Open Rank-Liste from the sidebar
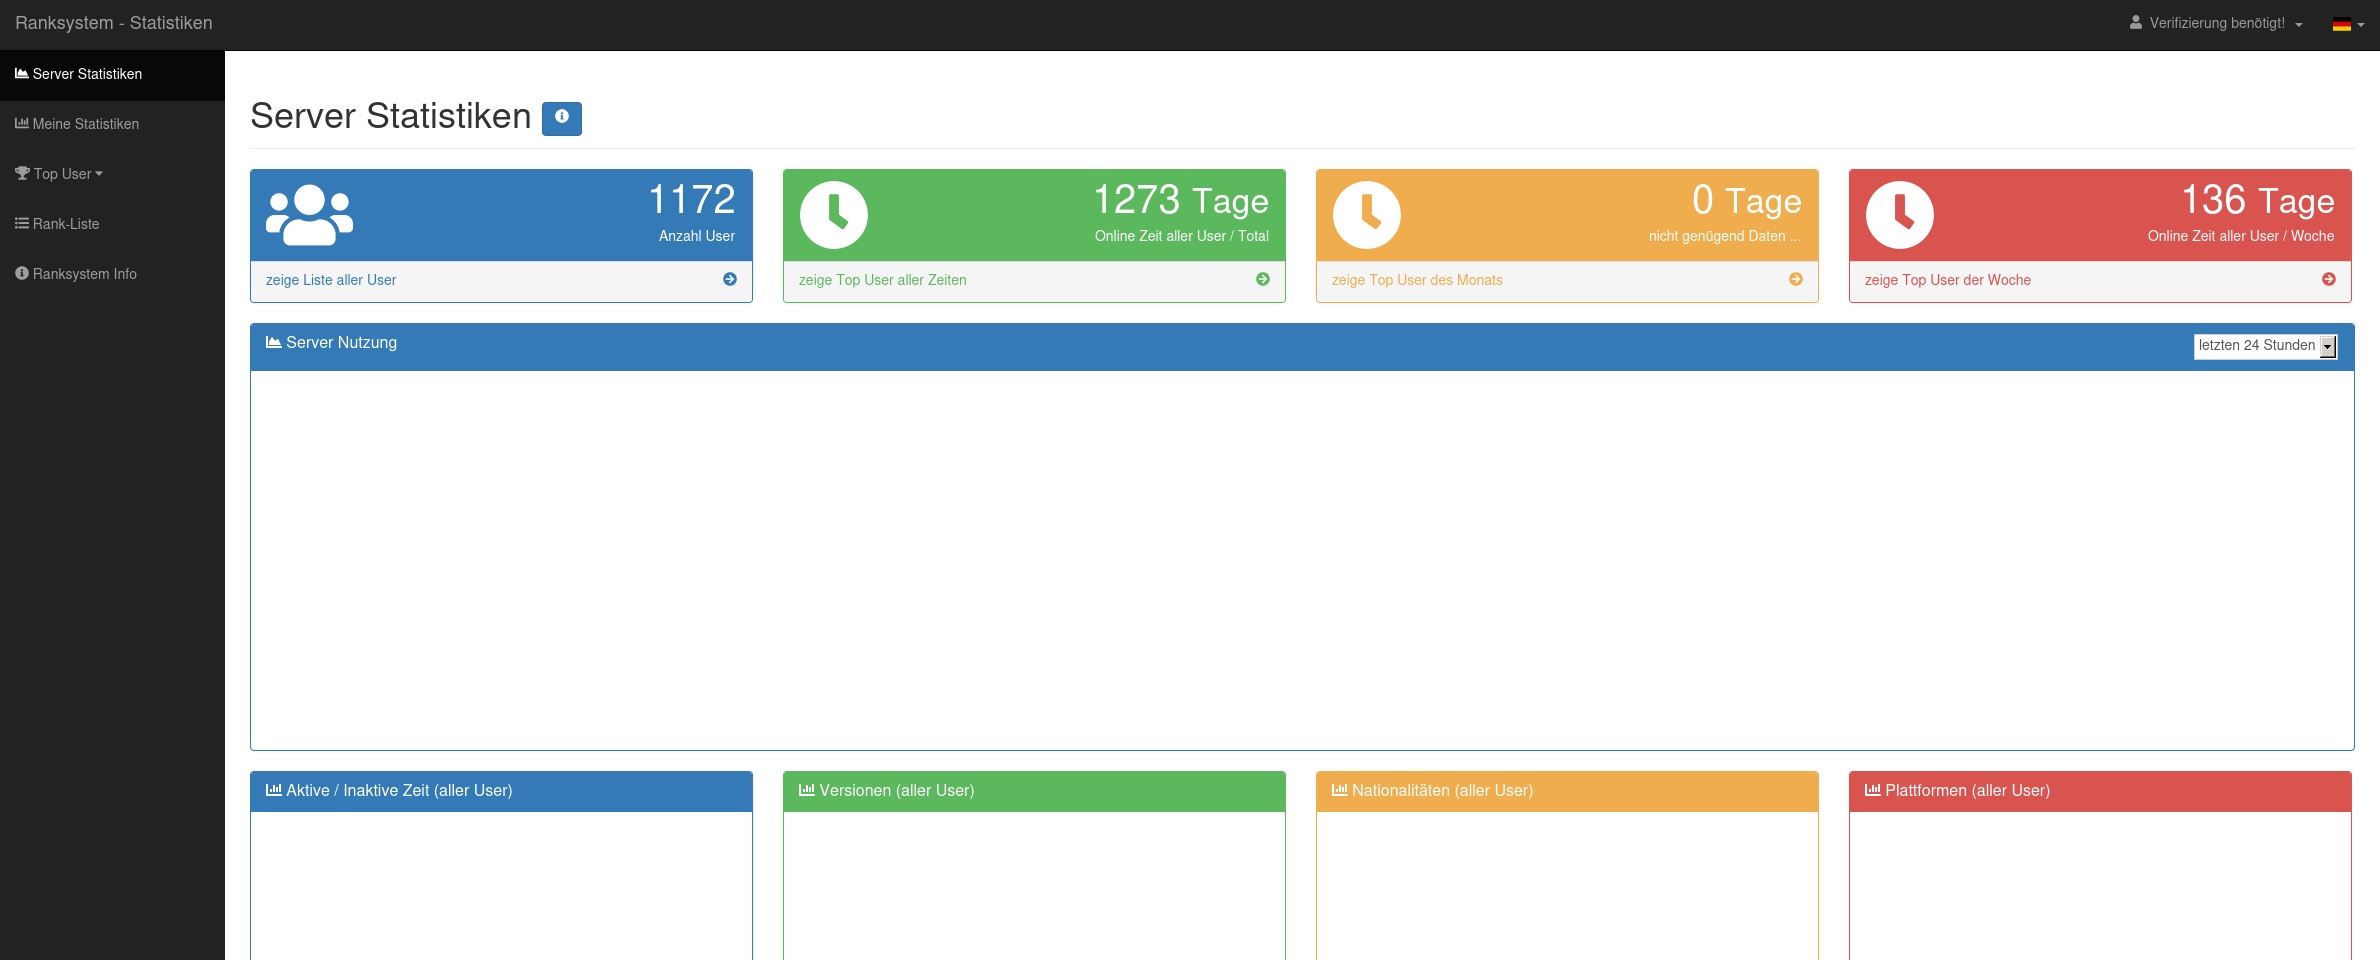Screen dimensions: 2380x960 pos(112,224)
